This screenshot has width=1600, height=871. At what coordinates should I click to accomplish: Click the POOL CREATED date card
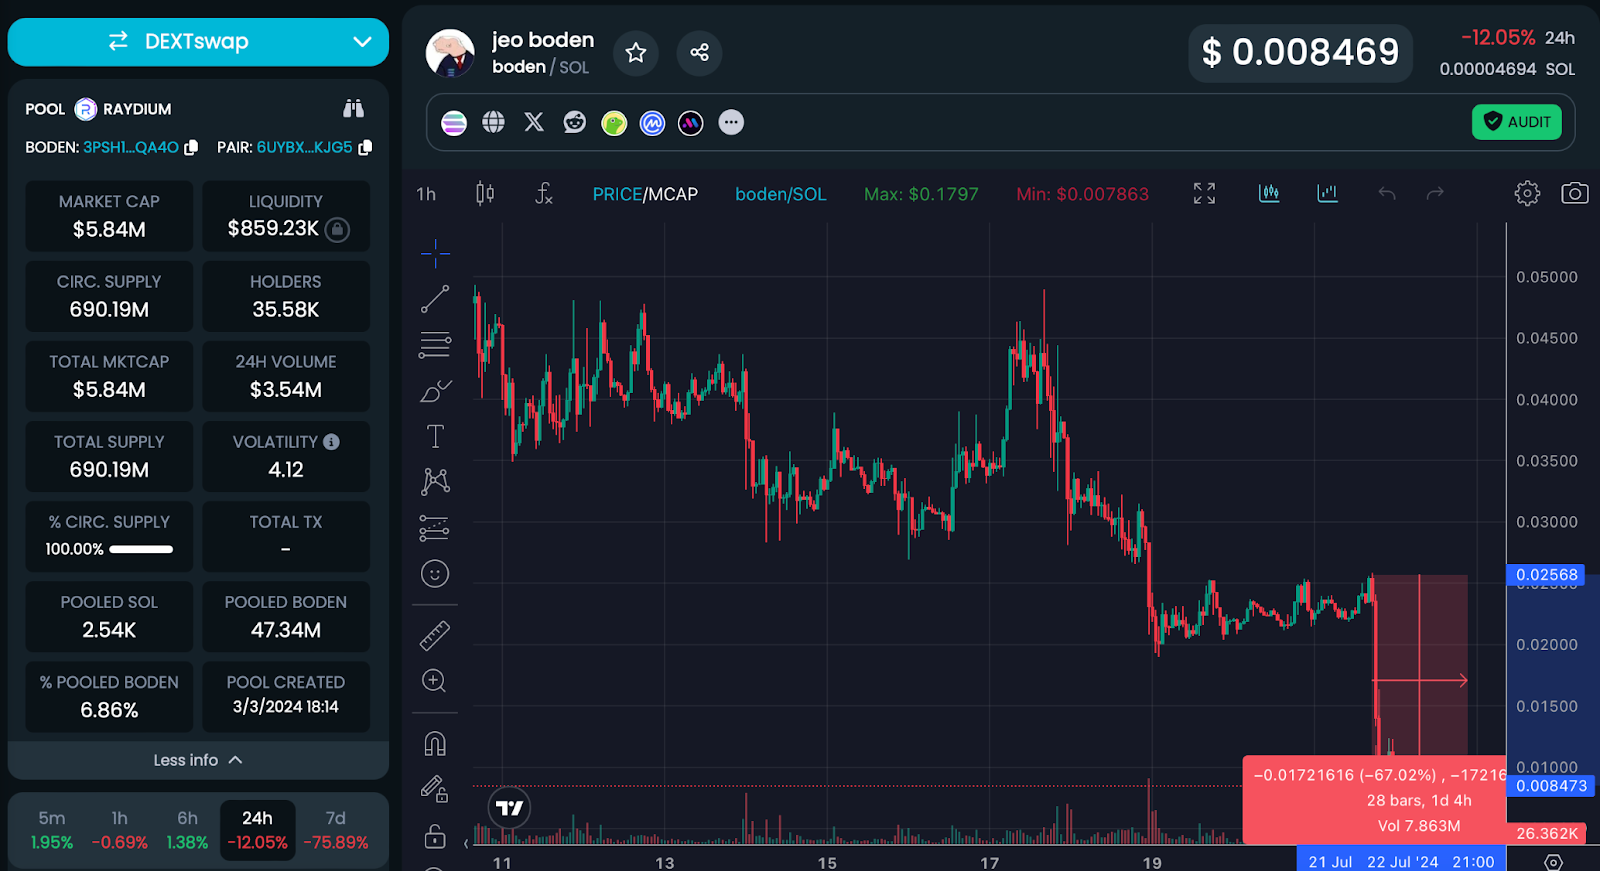(x=286, y=696)
